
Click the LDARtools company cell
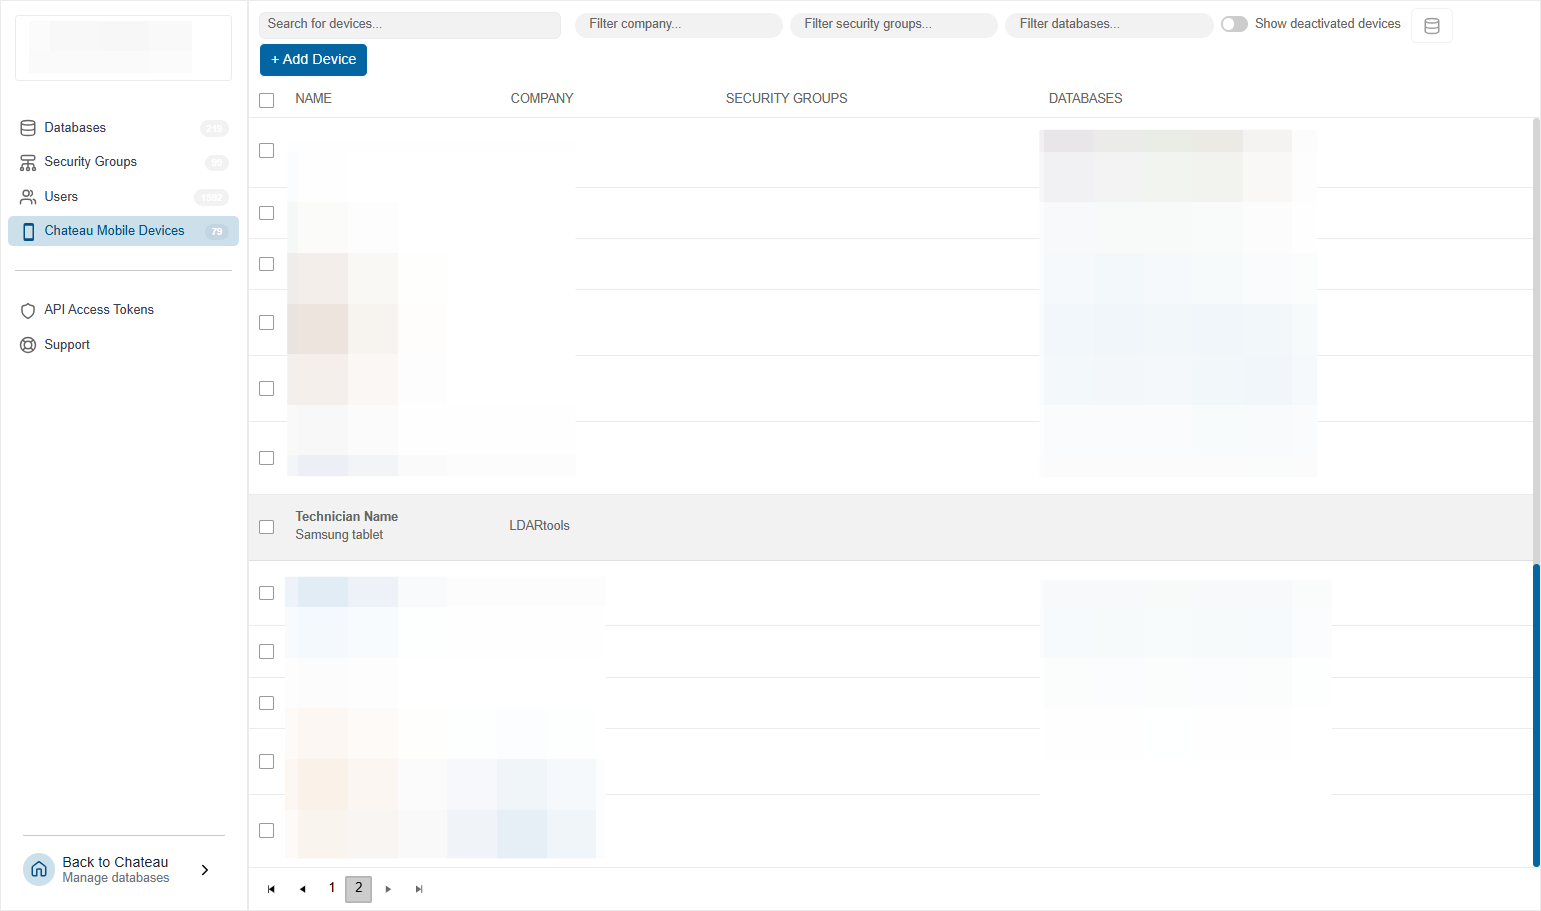[x=539, y=526]
